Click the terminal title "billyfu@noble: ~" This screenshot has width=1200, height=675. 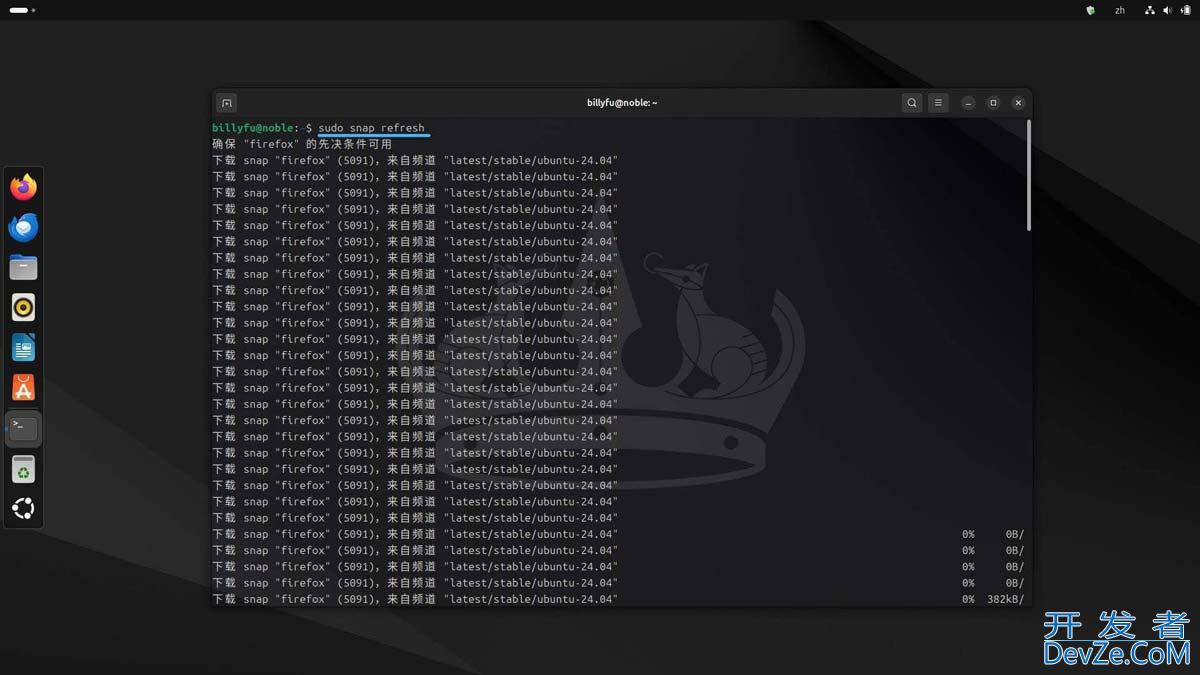pos(622,103)
